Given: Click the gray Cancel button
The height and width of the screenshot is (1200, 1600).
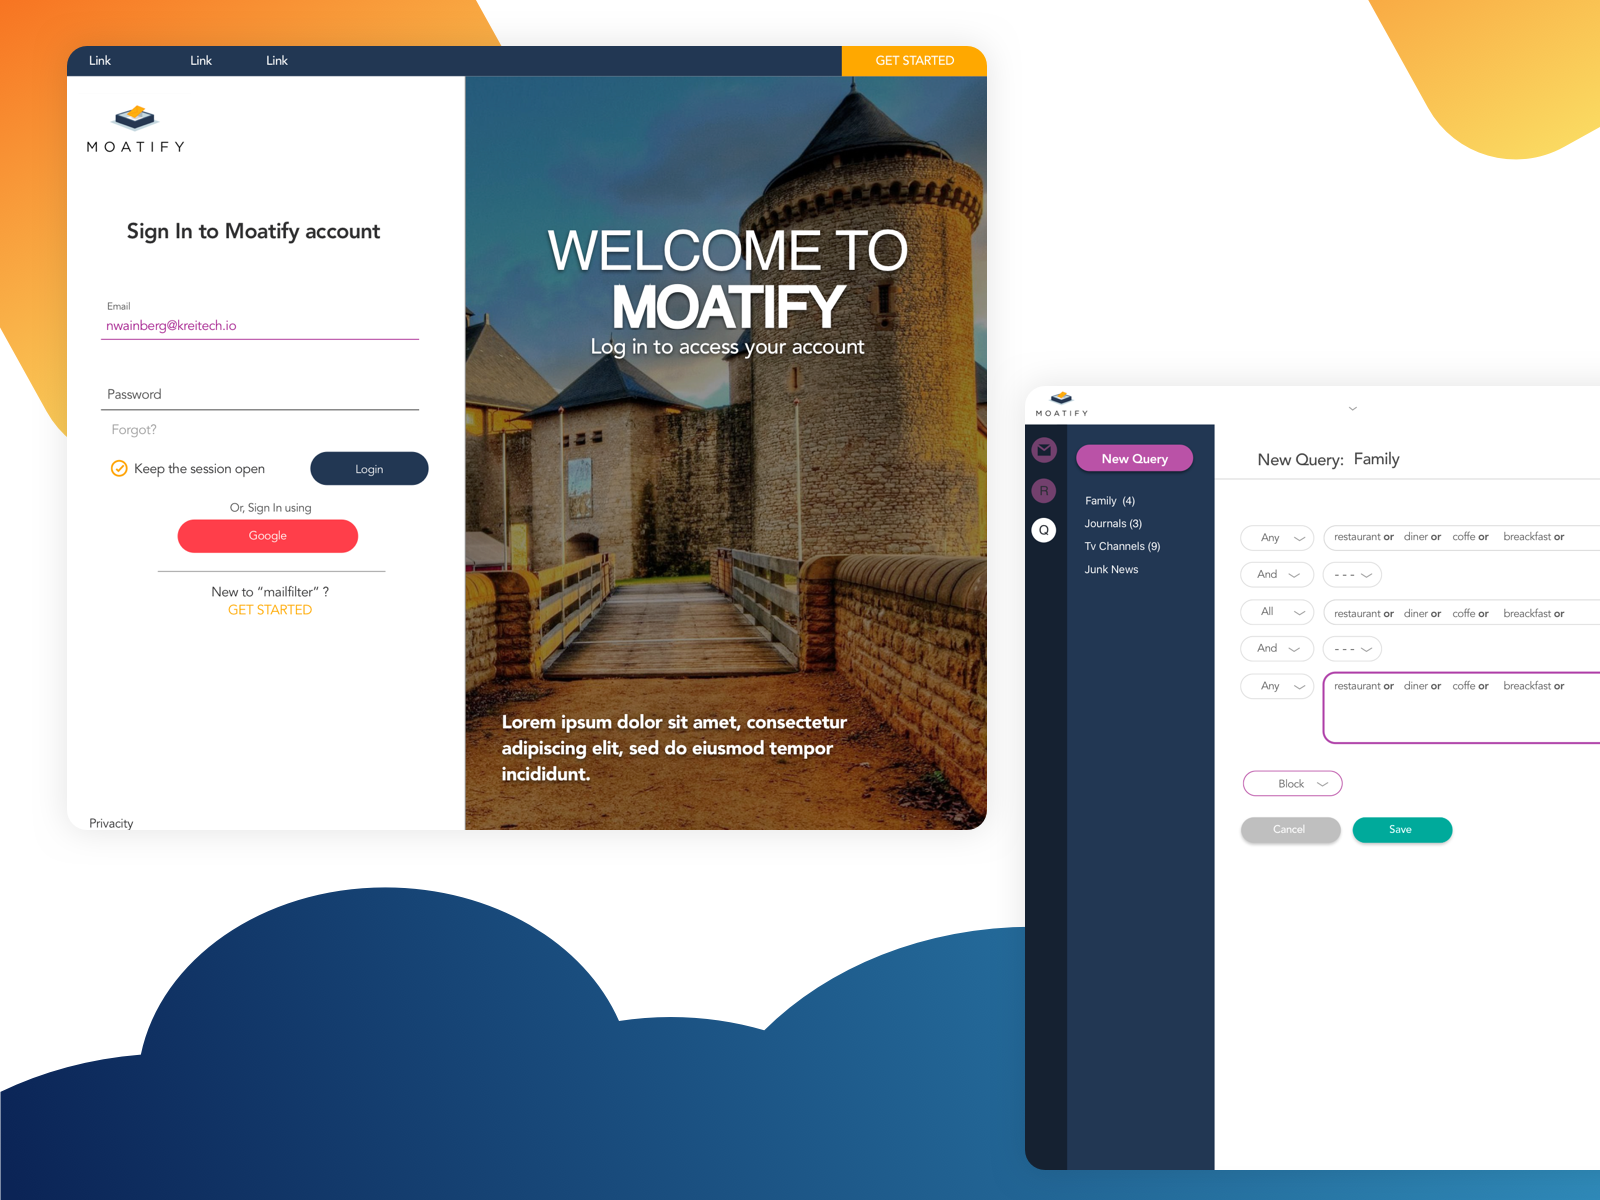Looking at the screenshot, I should click(x=1291, y=830).
